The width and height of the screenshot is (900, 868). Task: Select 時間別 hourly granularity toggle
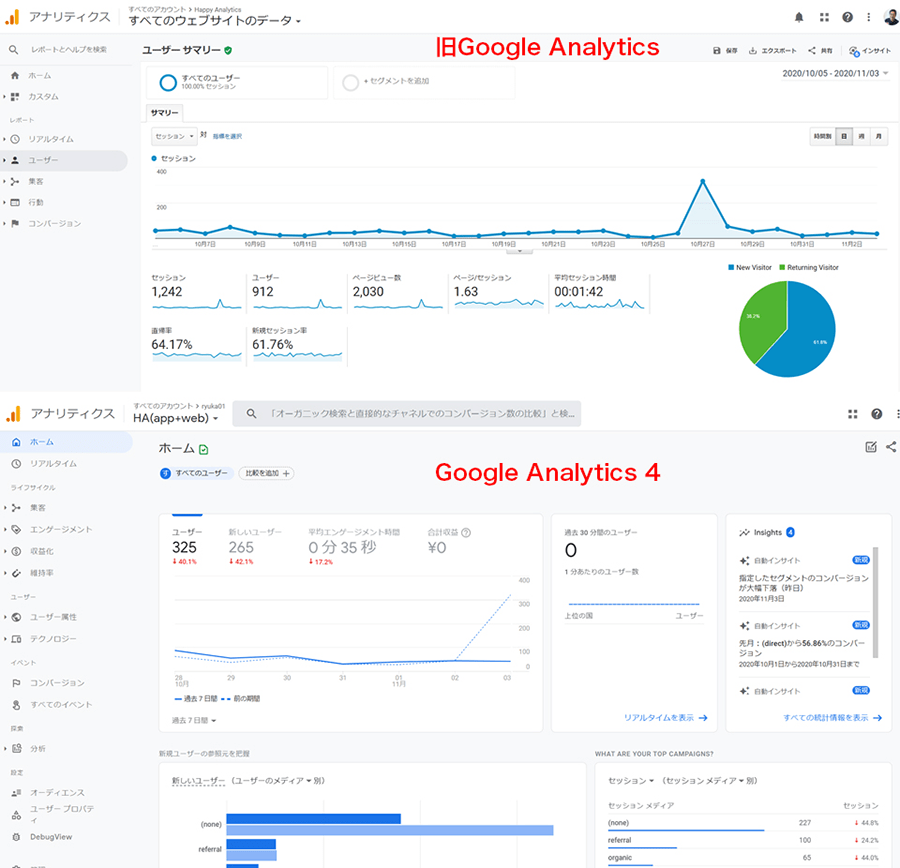tap(822, 136)
